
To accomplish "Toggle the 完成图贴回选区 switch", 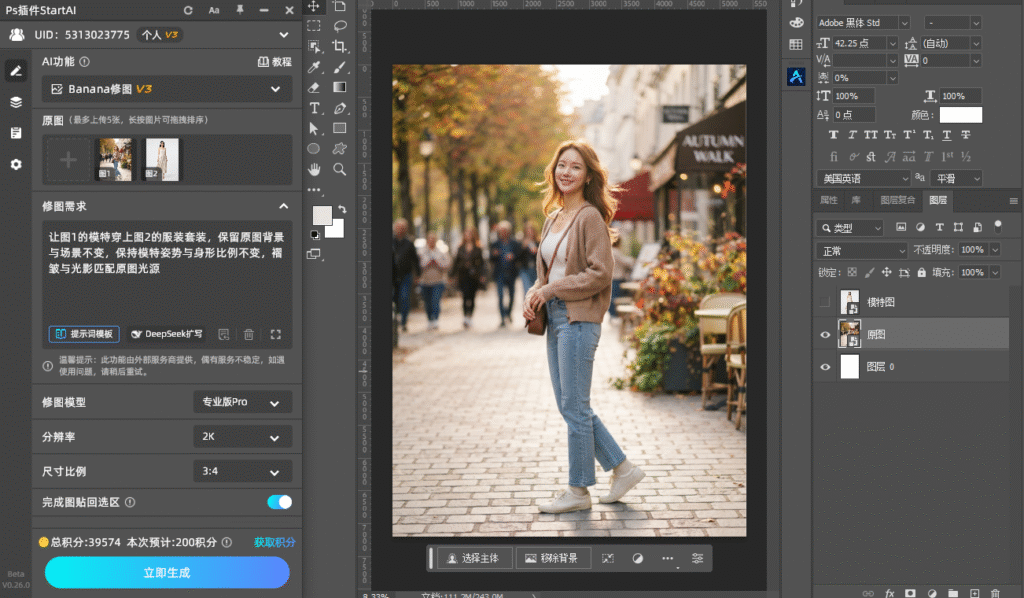I will [x=280, y=502].
